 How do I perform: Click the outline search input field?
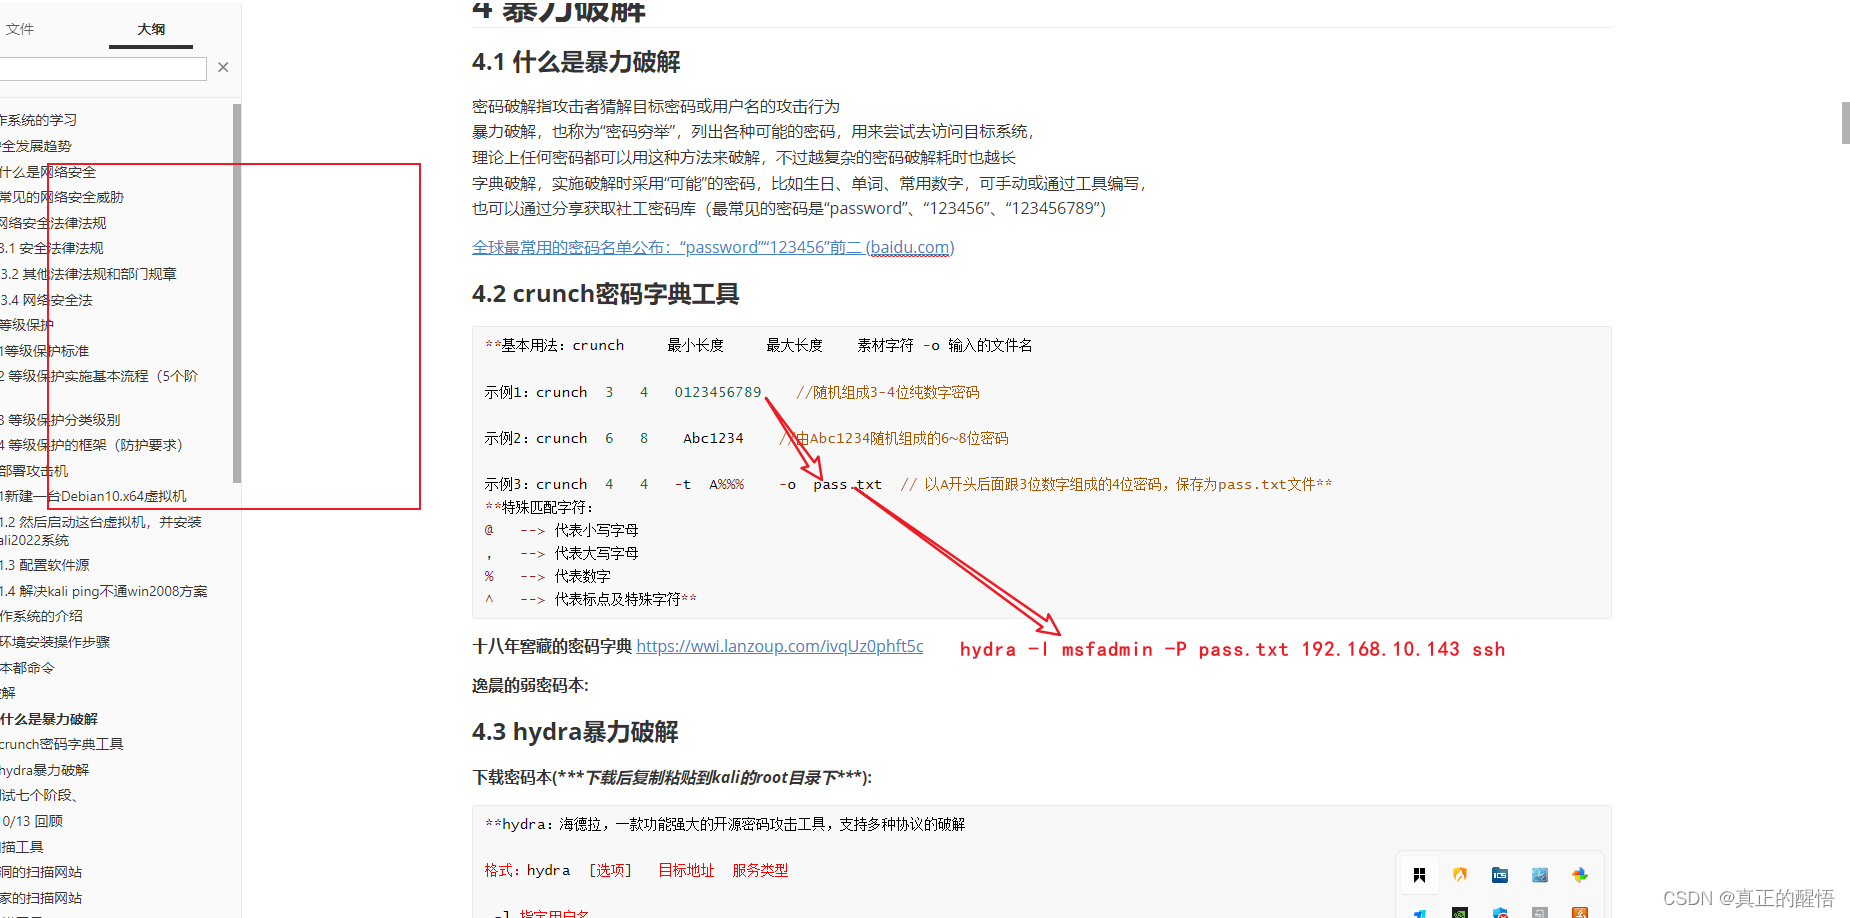[103, 68]
